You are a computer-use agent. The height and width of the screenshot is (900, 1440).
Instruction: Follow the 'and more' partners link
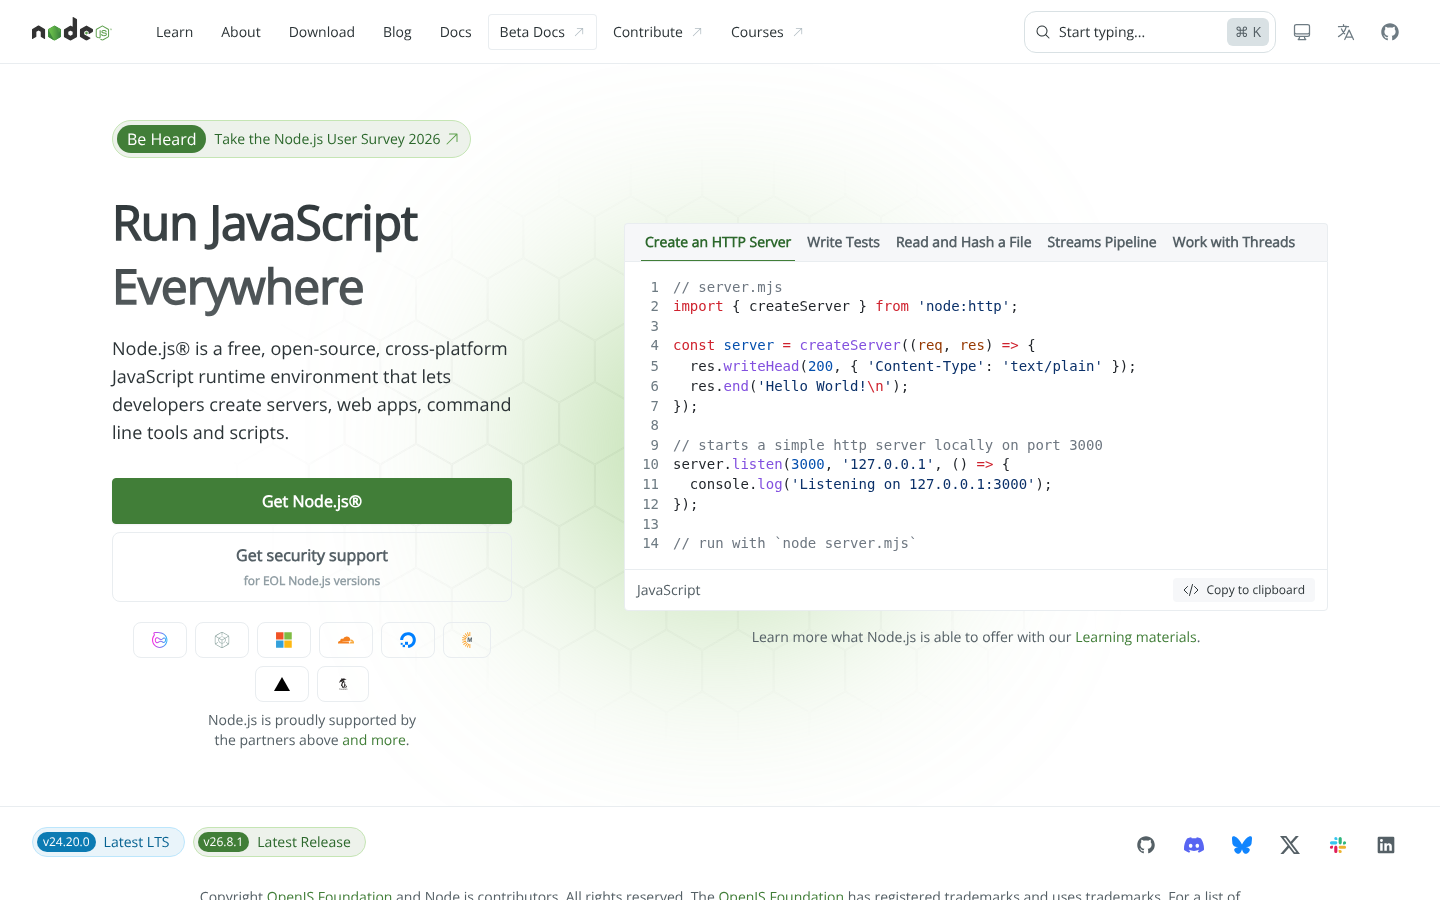pos(374,740)
